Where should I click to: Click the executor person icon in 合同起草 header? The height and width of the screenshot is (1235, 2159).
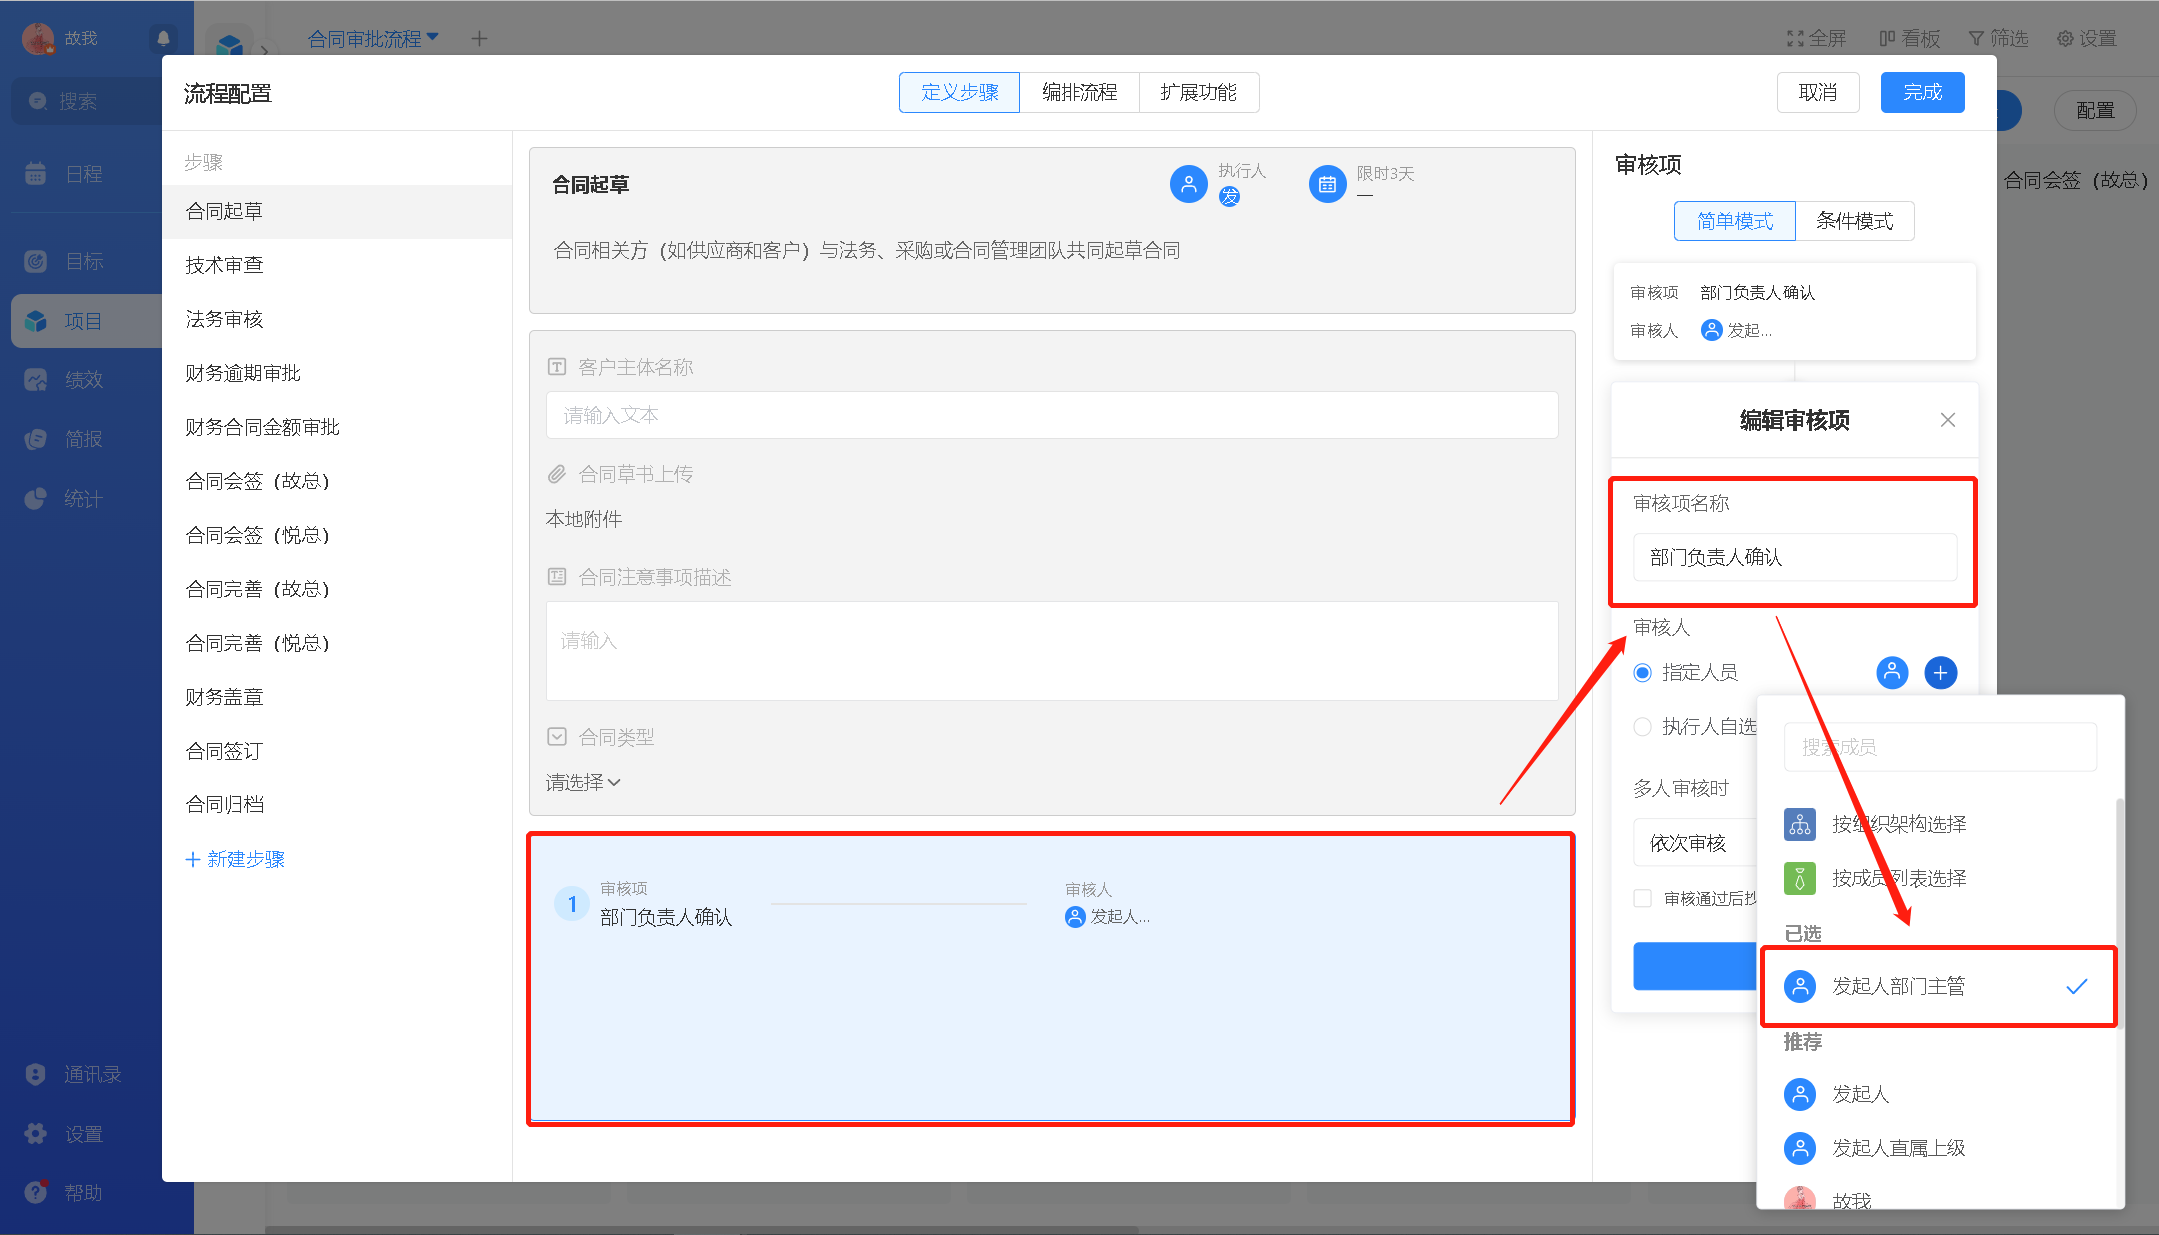1188,184
